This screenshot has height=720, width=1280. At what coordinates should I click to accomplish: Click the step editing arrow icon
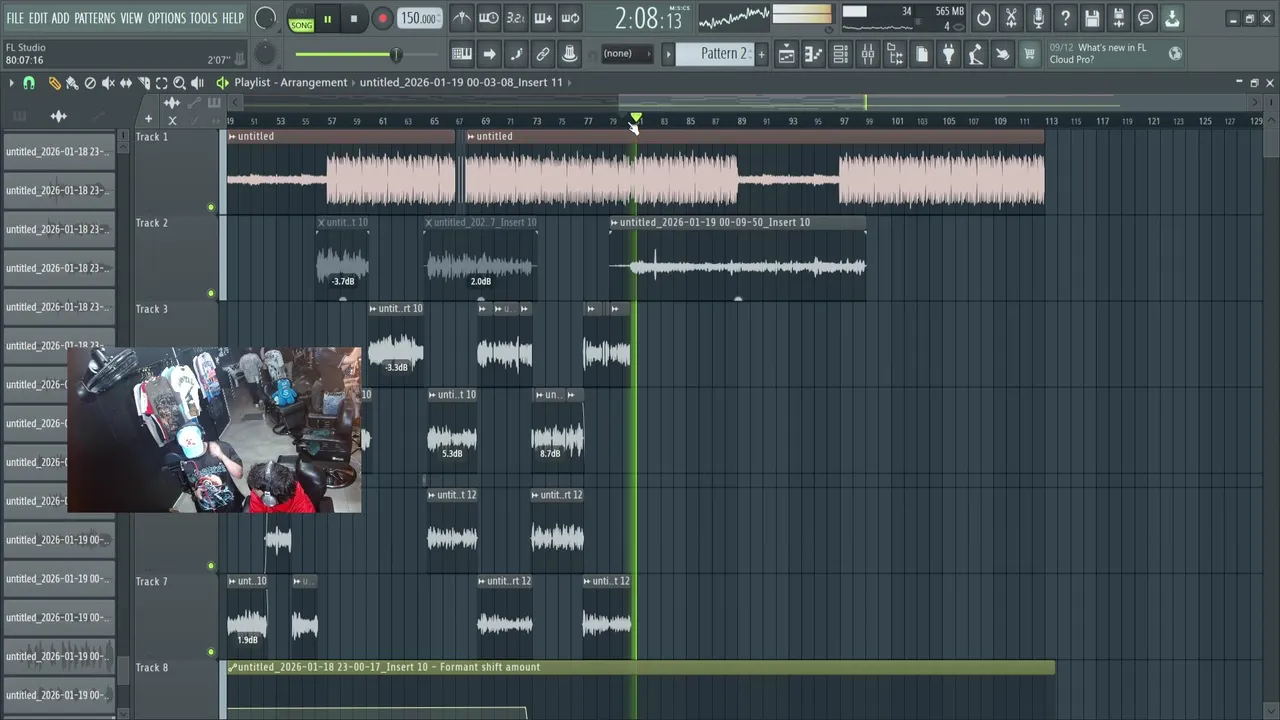[x=489, y=54]
